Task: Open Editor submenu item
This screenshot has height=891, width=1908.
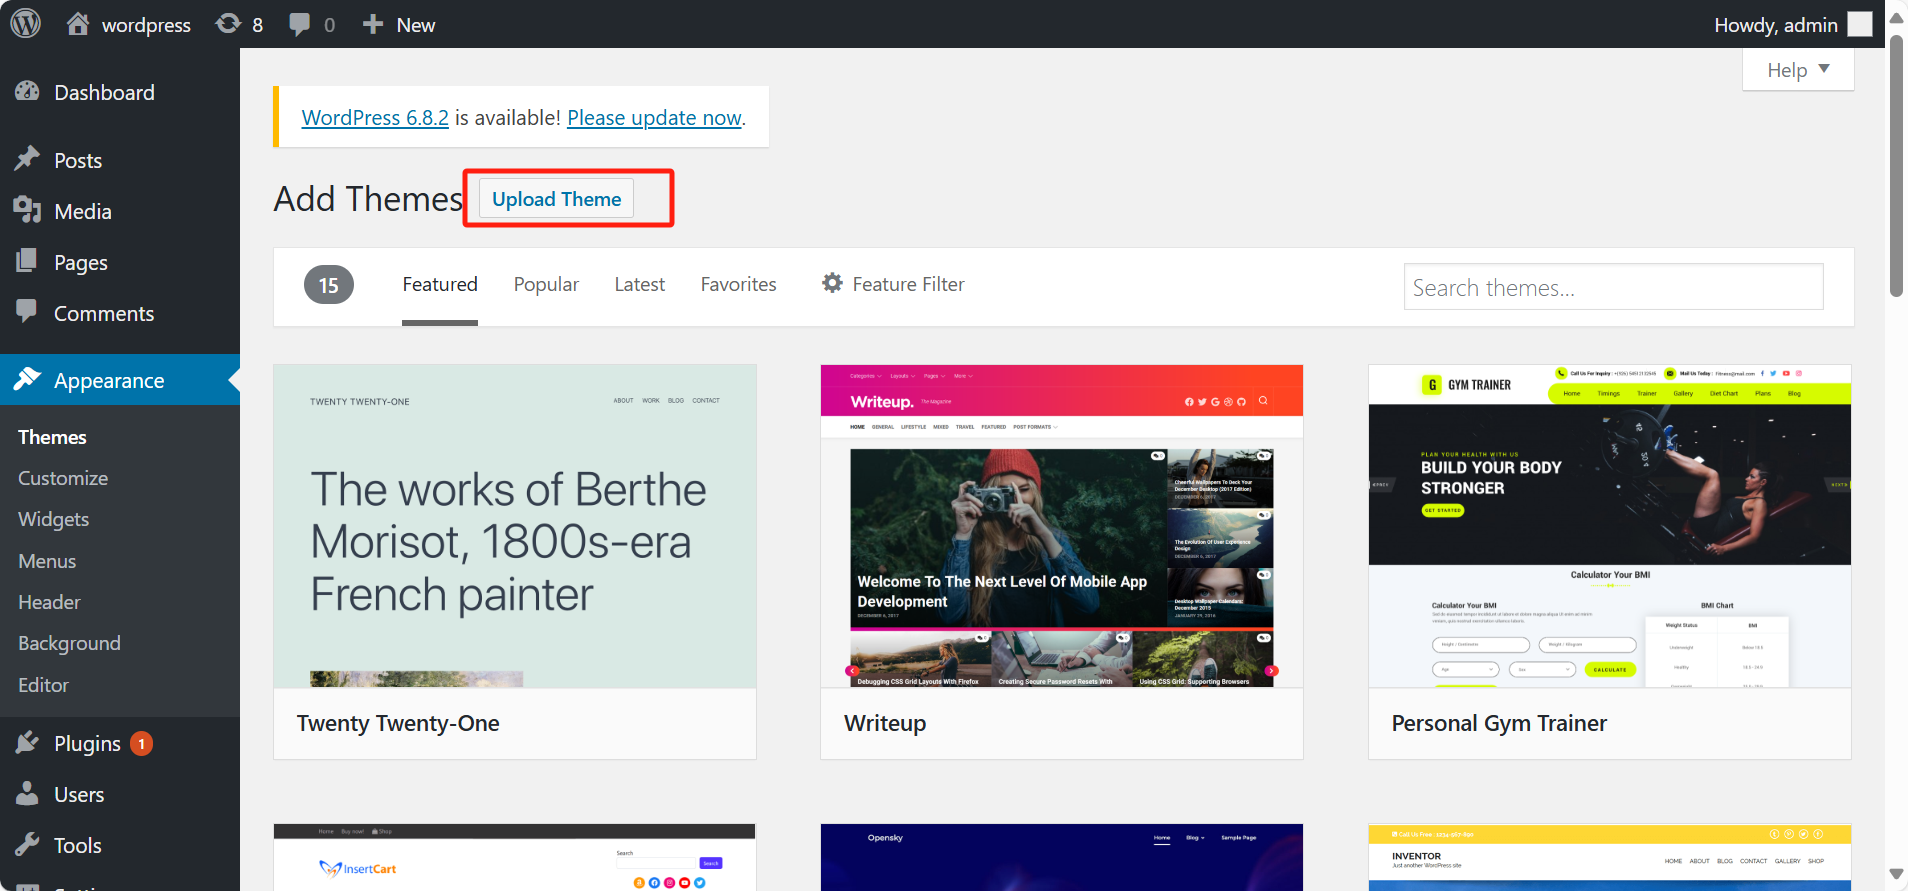Action: [43, 685]
